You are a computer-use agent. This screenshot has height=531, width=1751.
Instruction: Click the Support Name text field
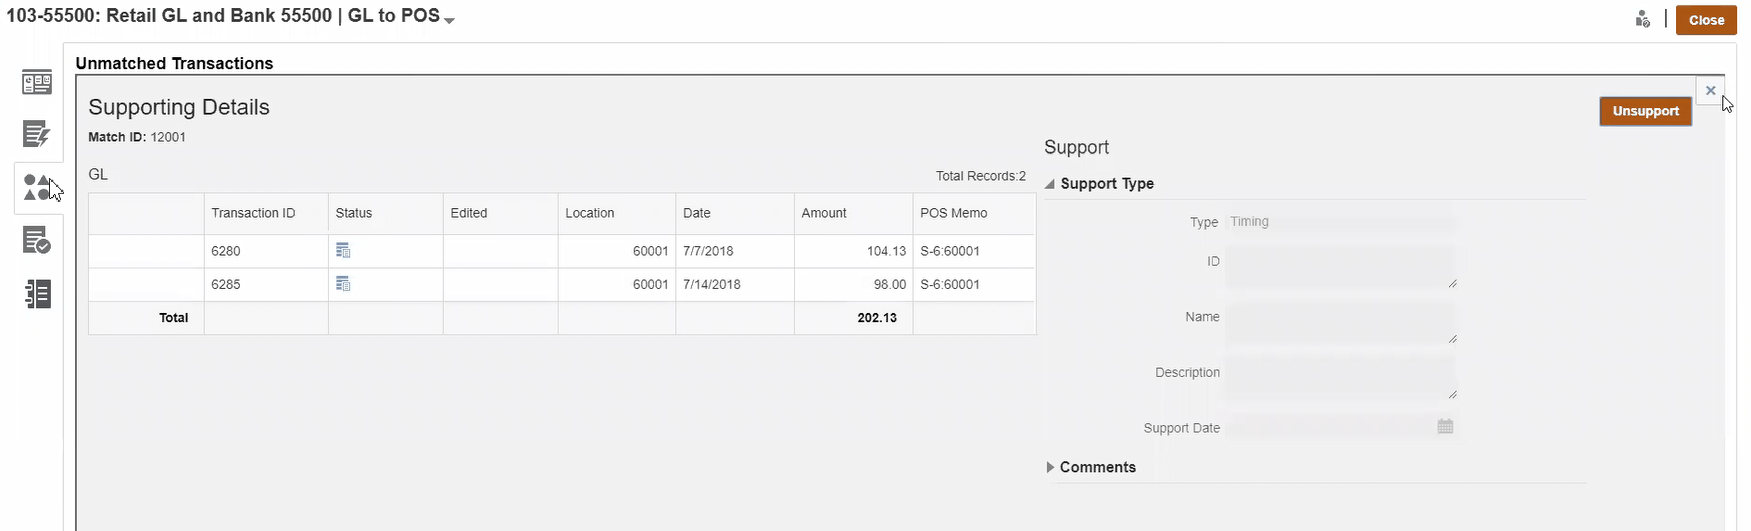tap(1340, 323)
